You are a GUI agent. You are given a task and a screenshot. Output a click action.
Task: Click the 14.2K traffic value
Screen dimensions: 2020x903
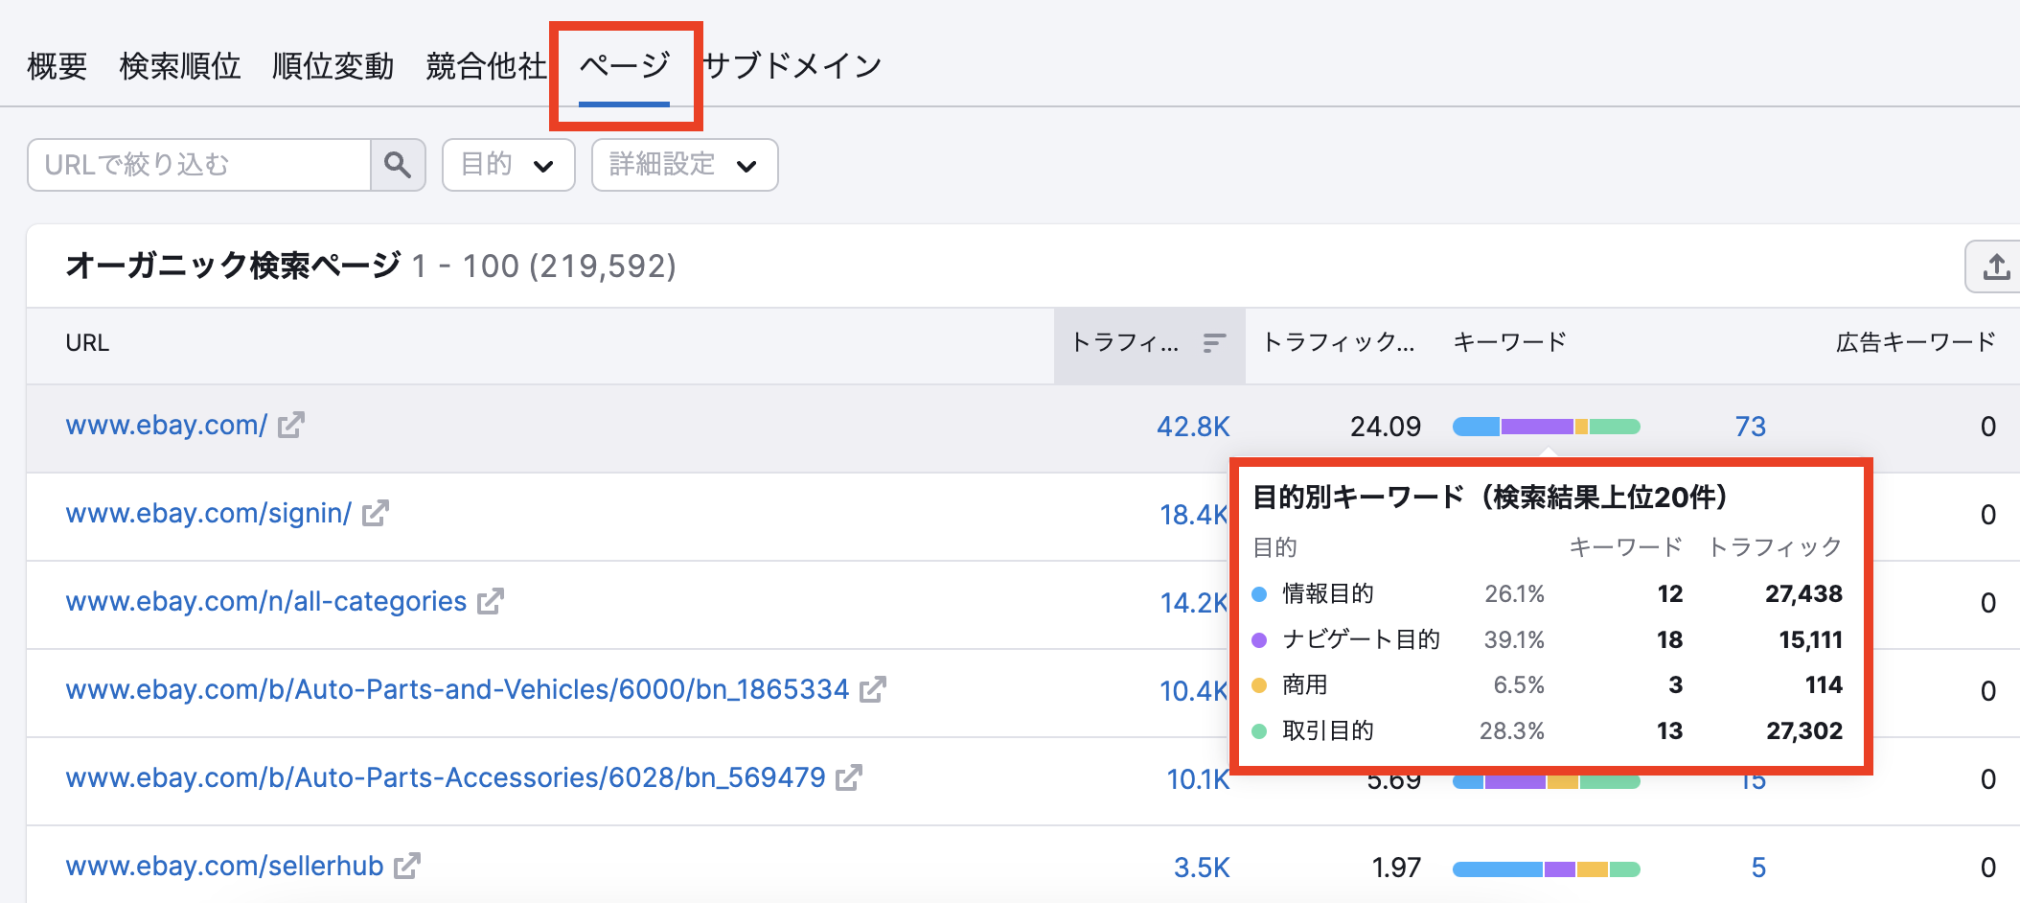(1193, 603)
